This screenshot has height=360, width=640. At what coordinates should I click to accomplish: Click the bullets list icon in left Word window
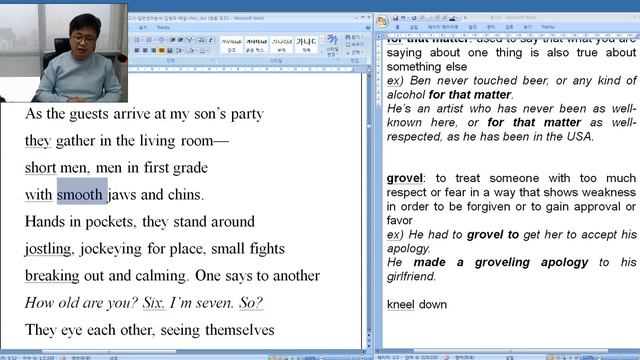pyautogui.click(x=138, y=40)
